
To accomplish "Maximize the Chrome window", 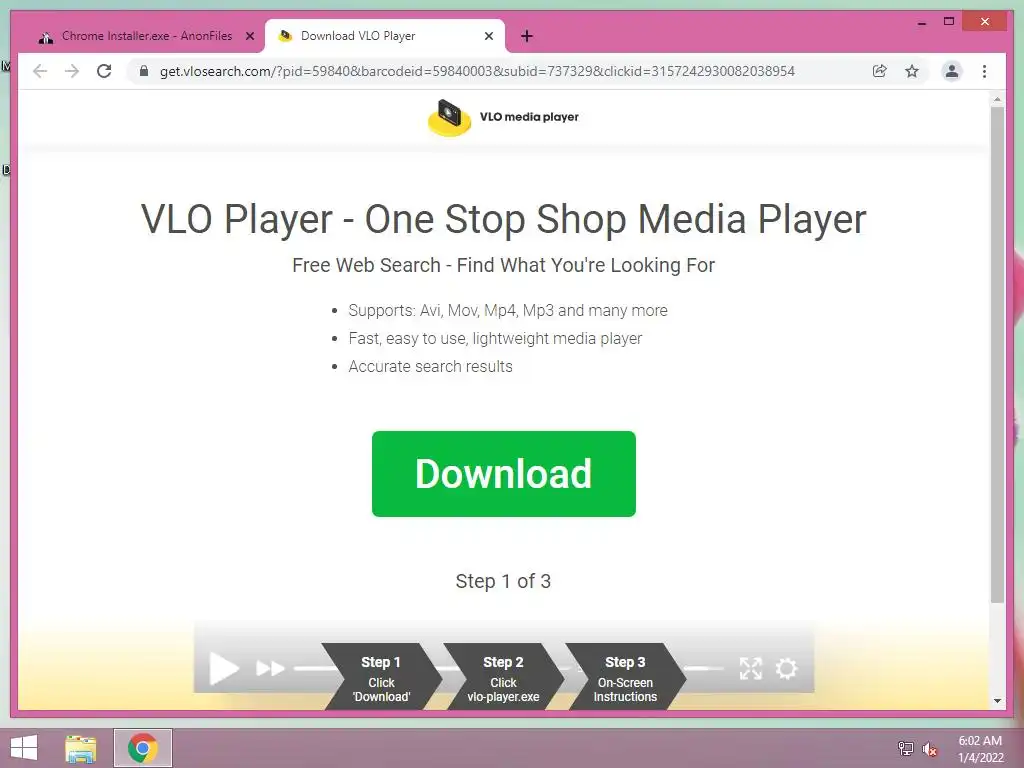I will point(949,22).
